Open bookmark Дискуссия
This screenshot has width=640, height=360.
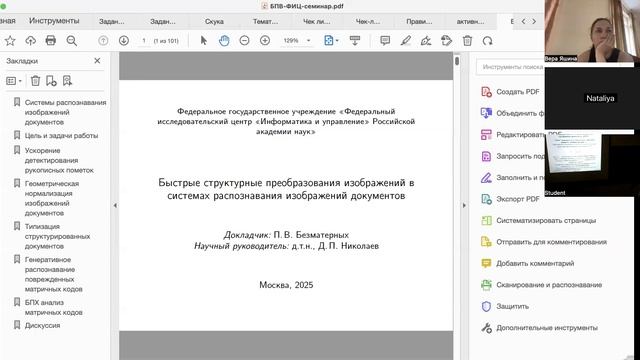tap(42, 325)
